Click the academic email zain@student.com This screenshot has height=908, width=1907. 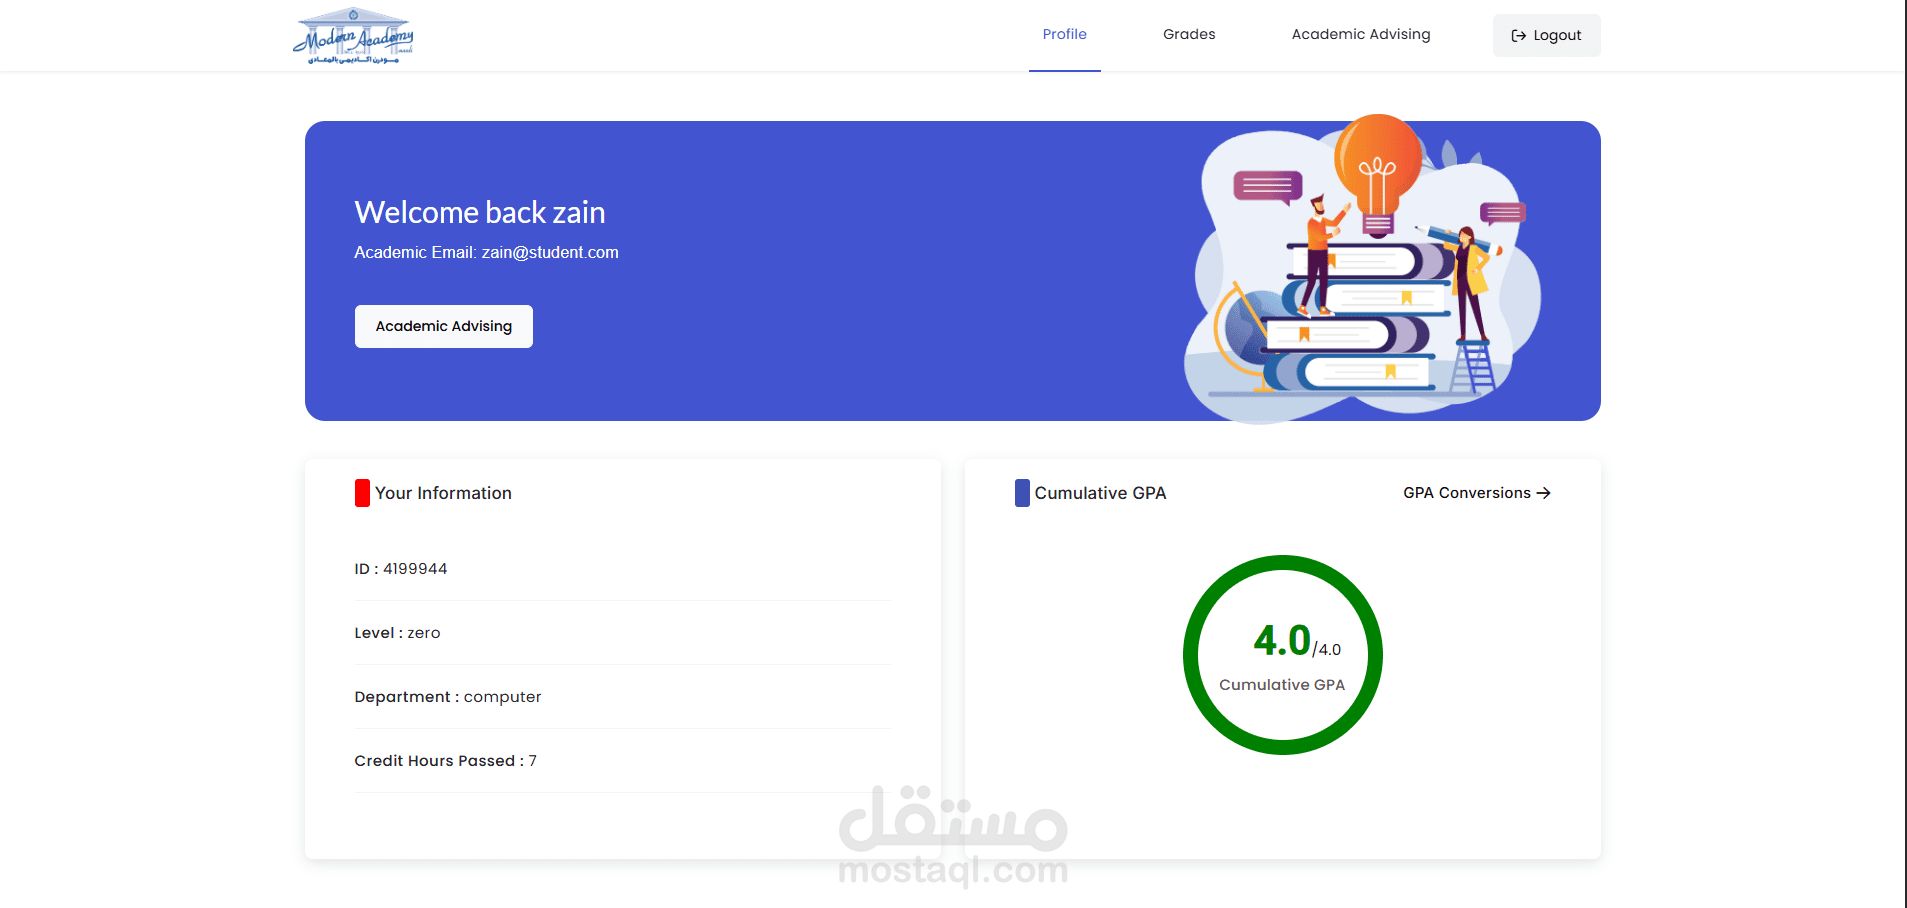pyautogui.click(x=550, y=253)
